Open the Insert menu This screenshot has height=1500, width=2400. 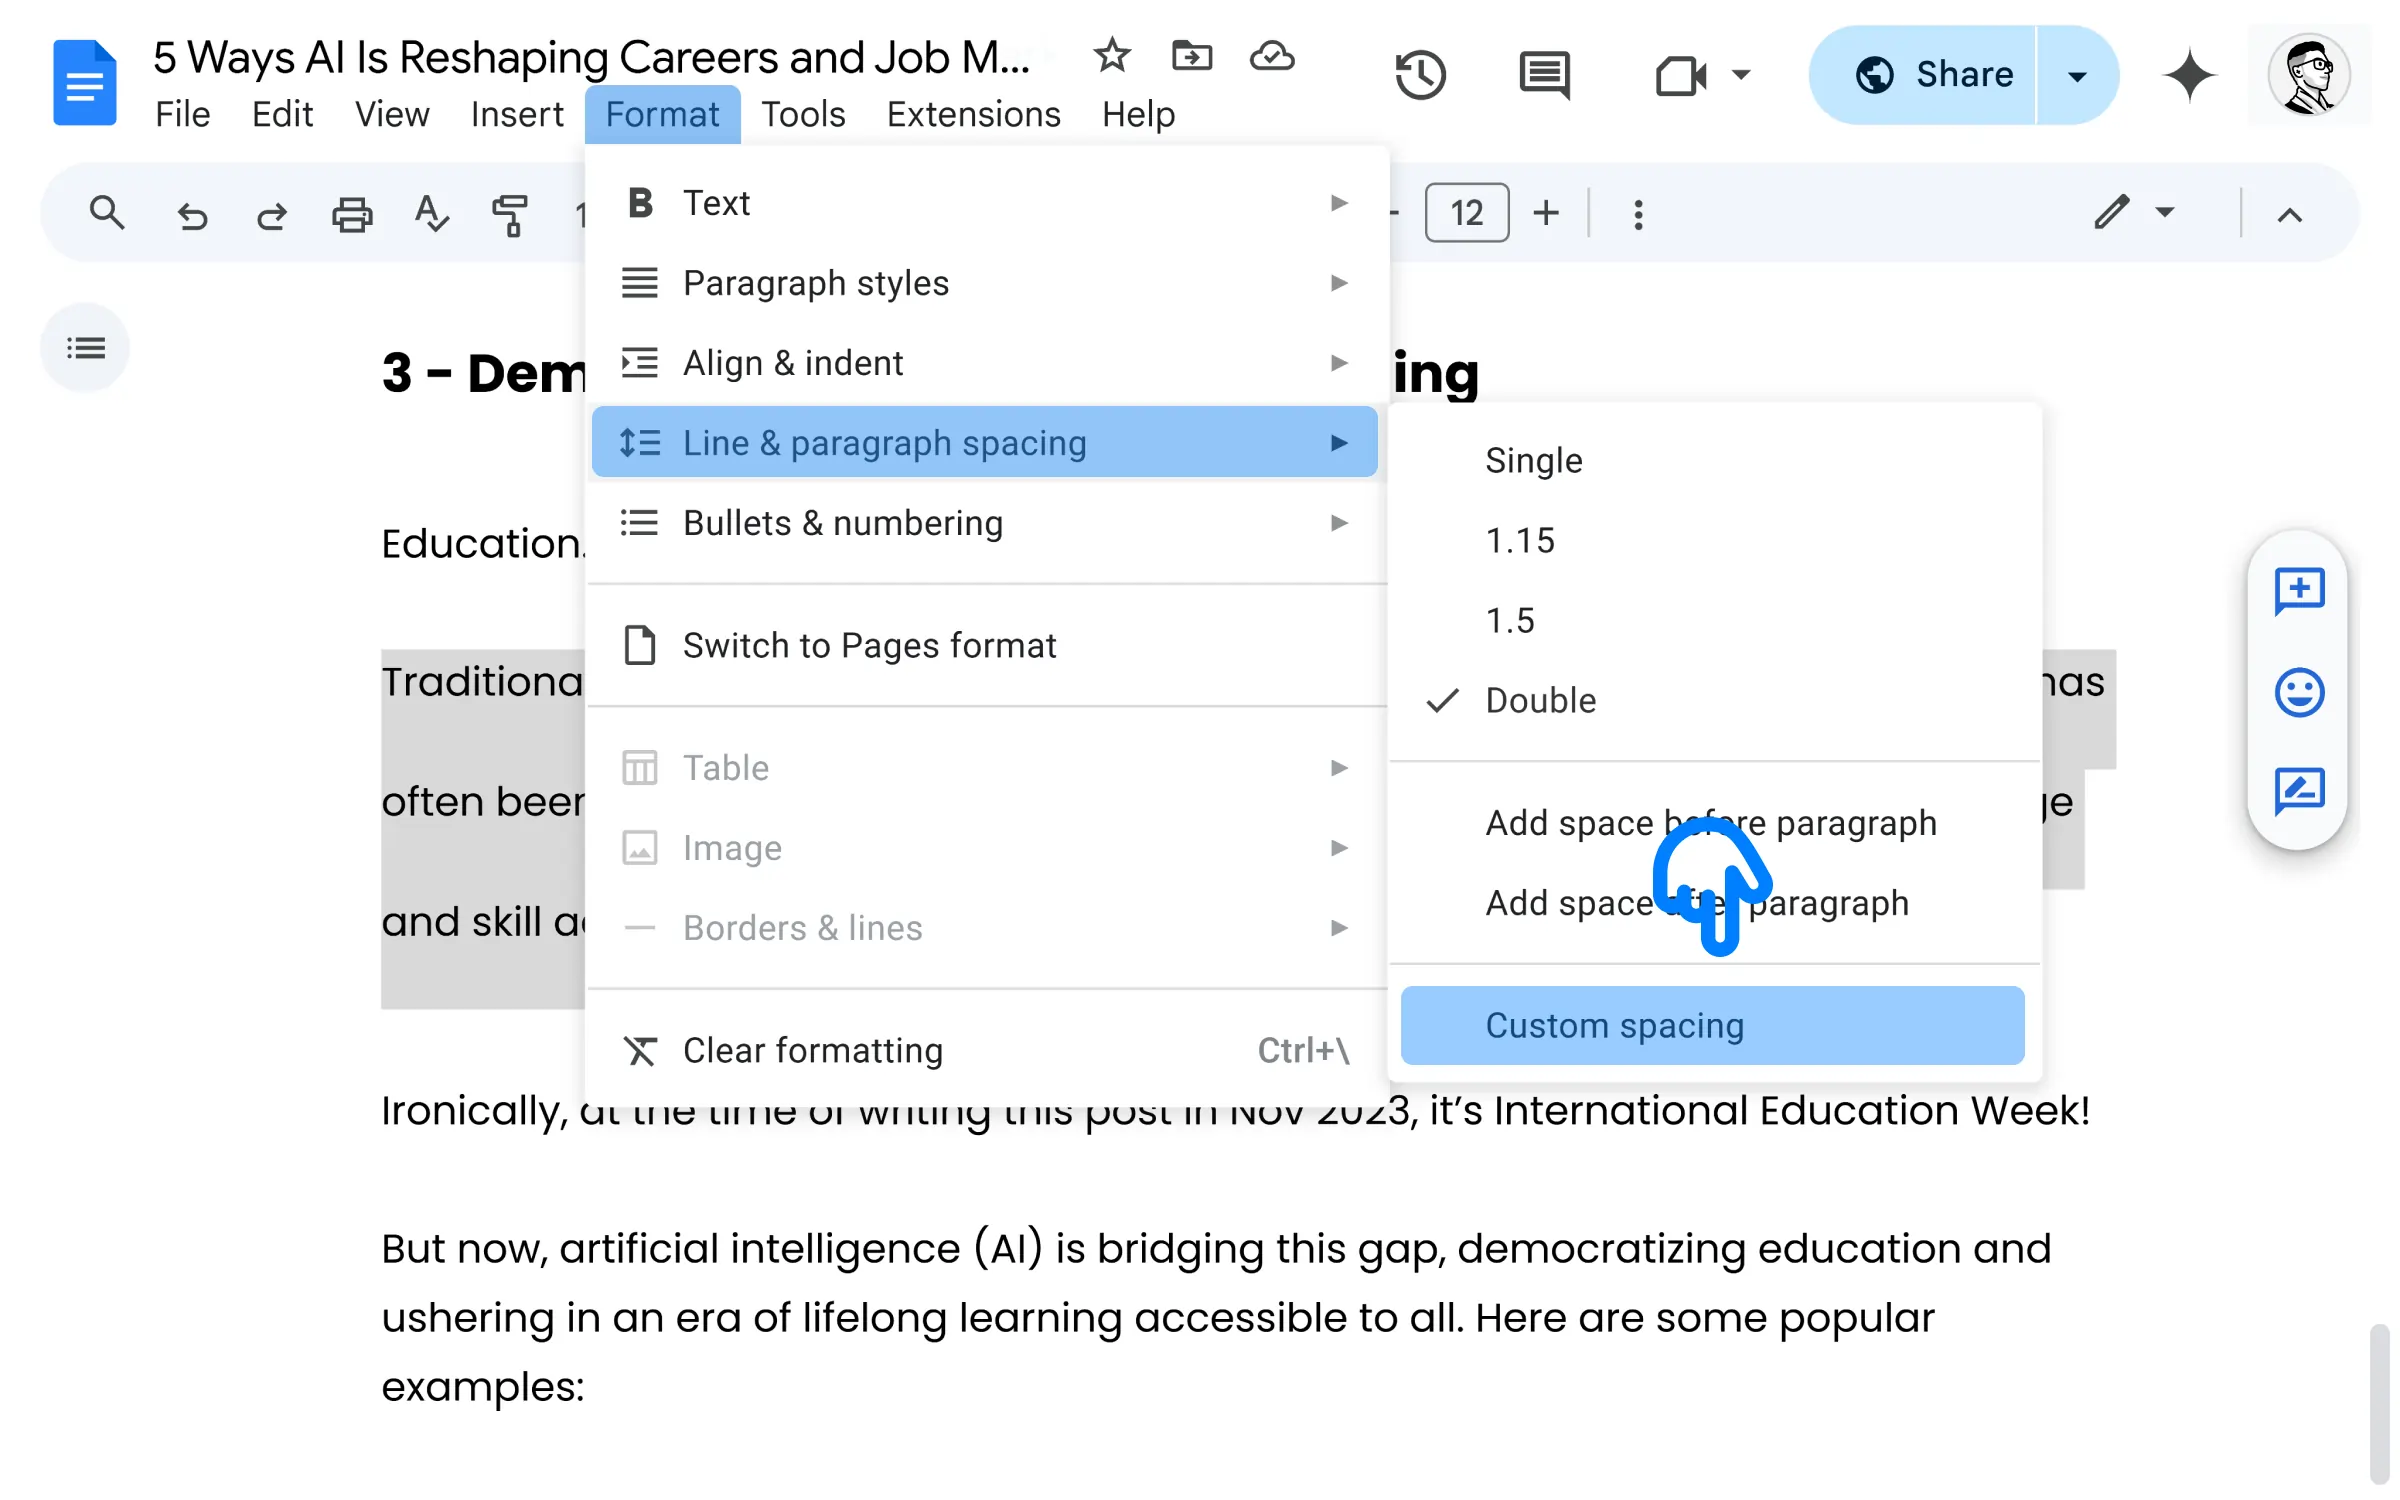(517, 114)
